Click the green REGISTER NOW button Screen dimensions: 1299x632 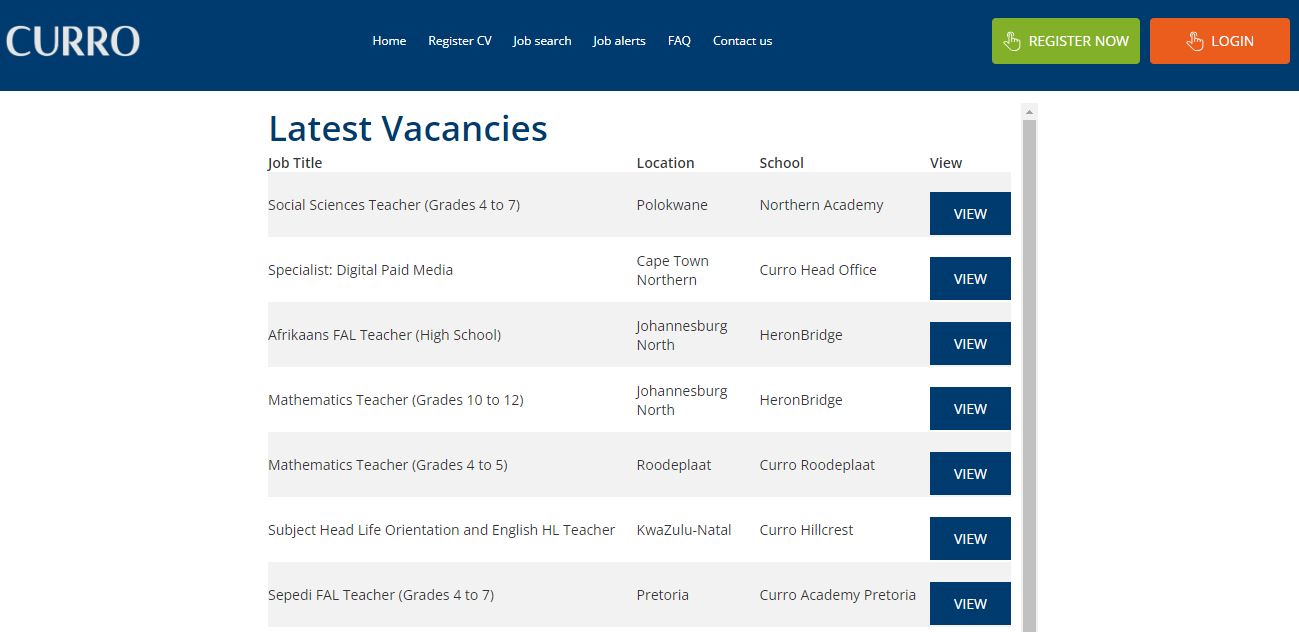tap(1065, 41)
